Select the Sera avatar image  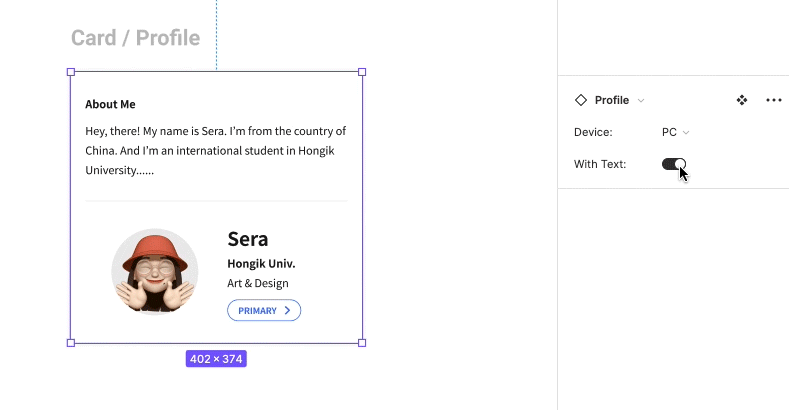pos(155,272)
